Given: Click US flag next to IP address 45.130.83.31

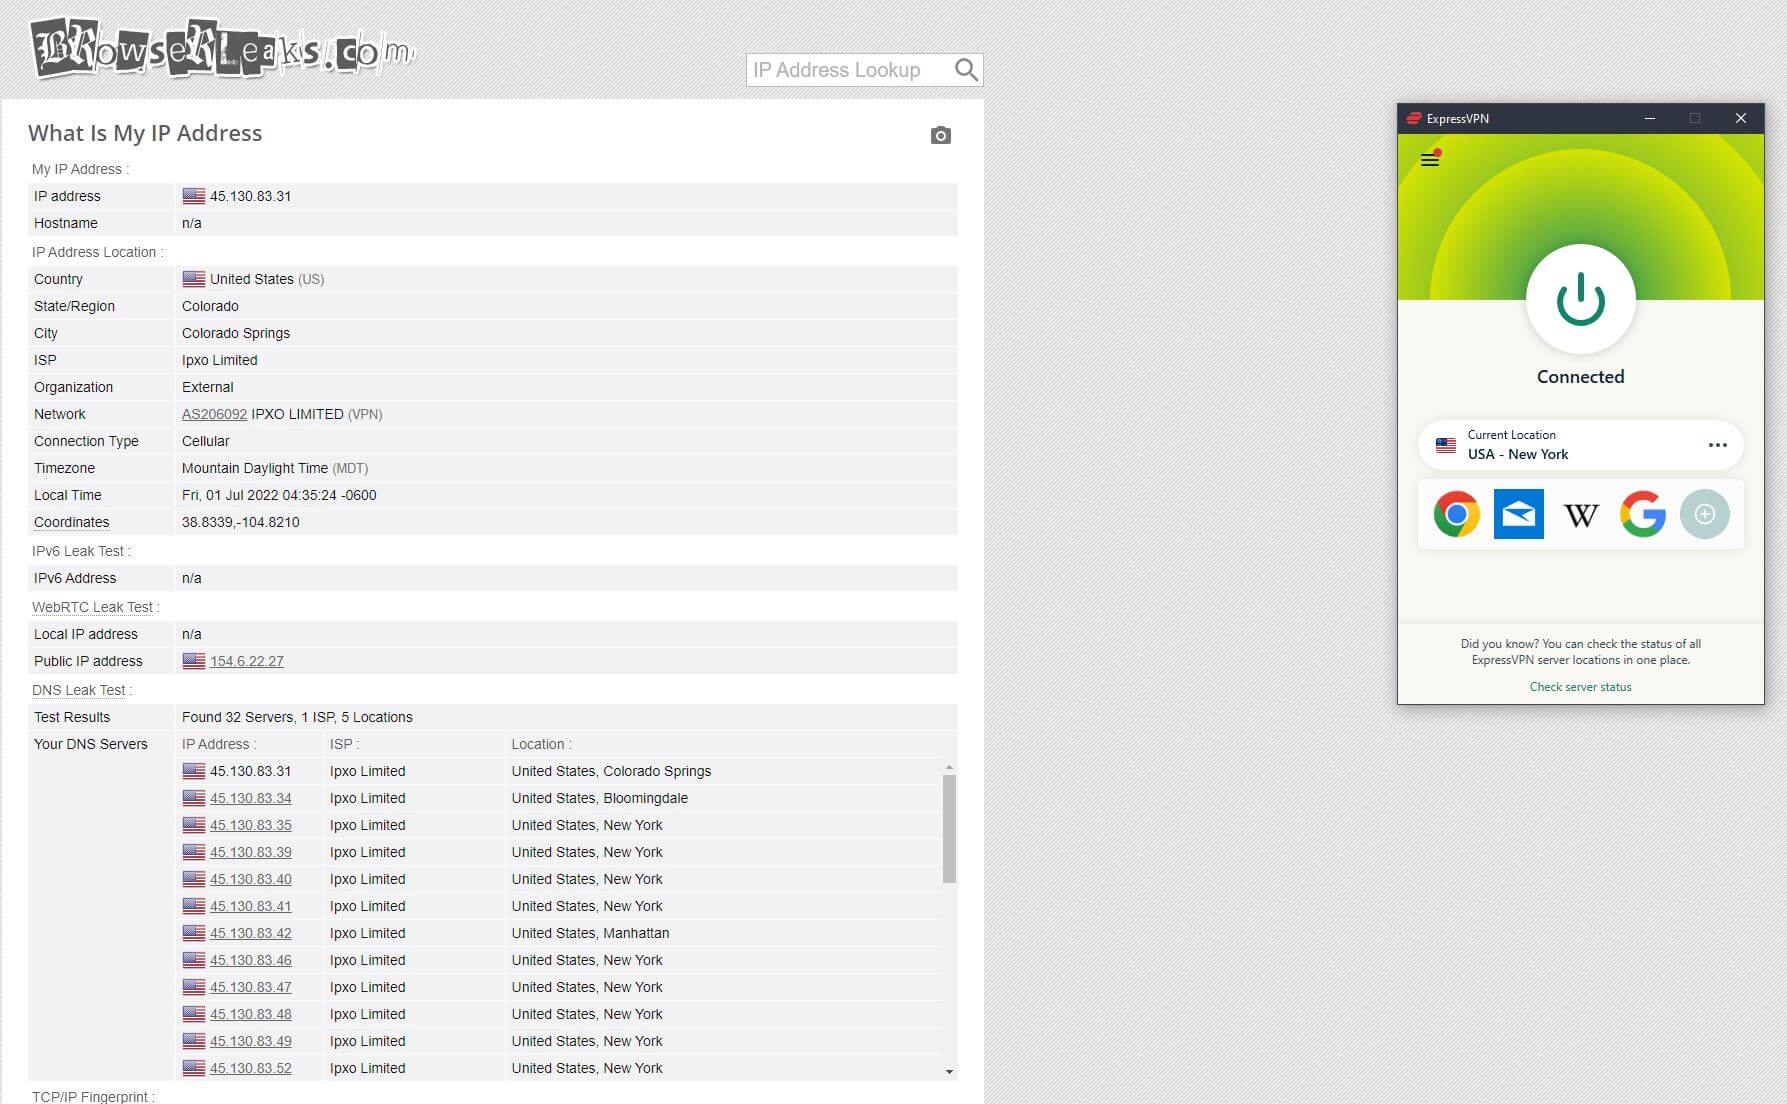Looking at the screenshot, I should [x=194, y=196].
